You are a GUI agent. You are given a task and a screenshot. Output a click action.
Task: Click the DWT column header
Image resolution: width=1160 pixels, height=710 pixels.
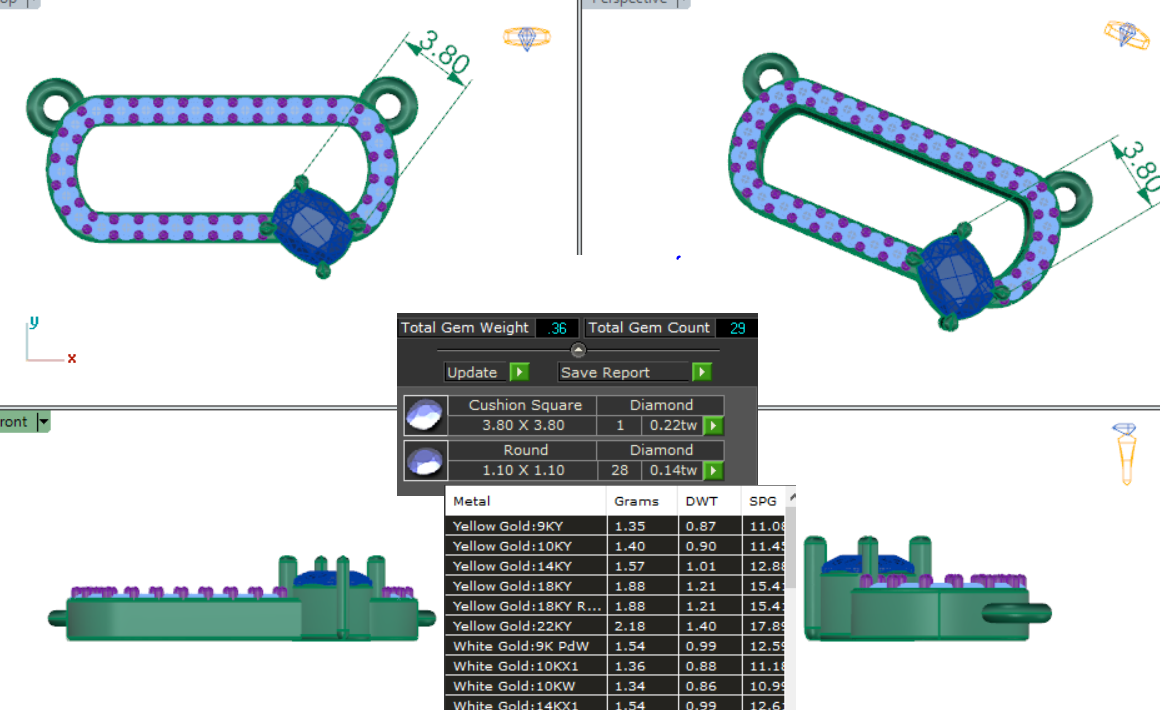point(709,501)
